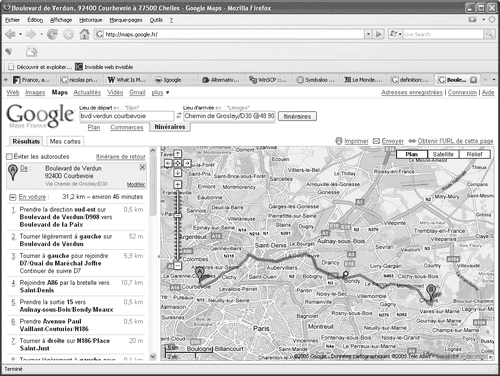The width and height of the screenshot is (500, 376).
Task: Pan the map right with the arrow
Action: pos(187,163)
